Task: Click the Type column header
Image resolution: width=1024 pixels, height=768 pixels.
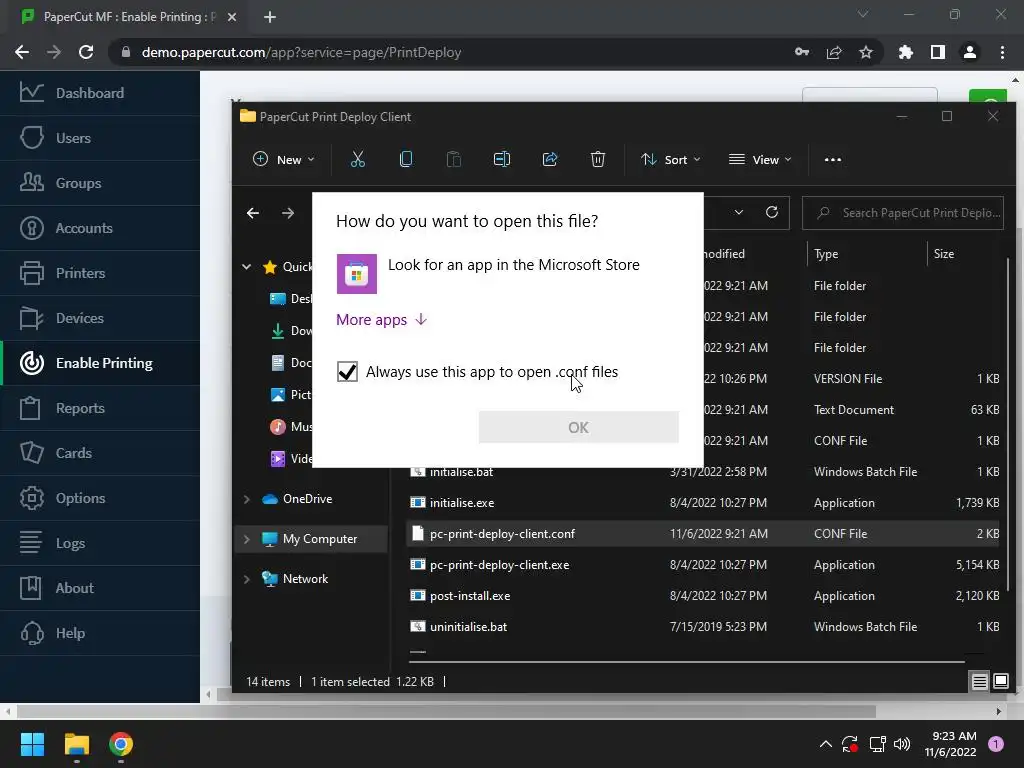Action: tap(867, 254)
